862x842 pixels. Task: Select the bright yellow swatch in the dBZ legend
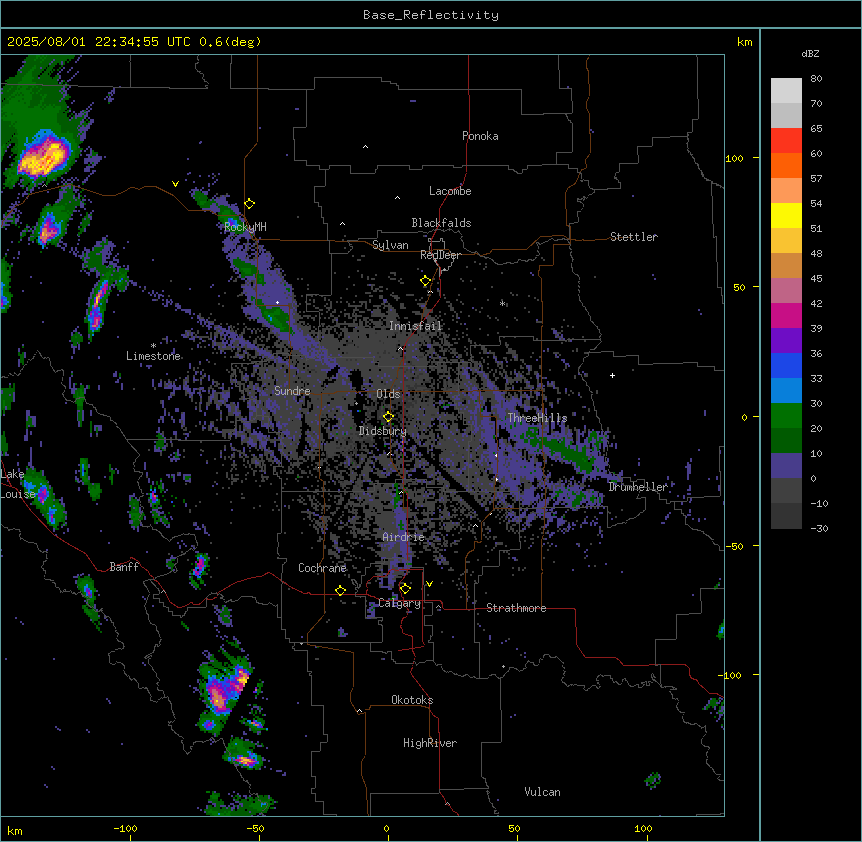click(x=786, y=215)
